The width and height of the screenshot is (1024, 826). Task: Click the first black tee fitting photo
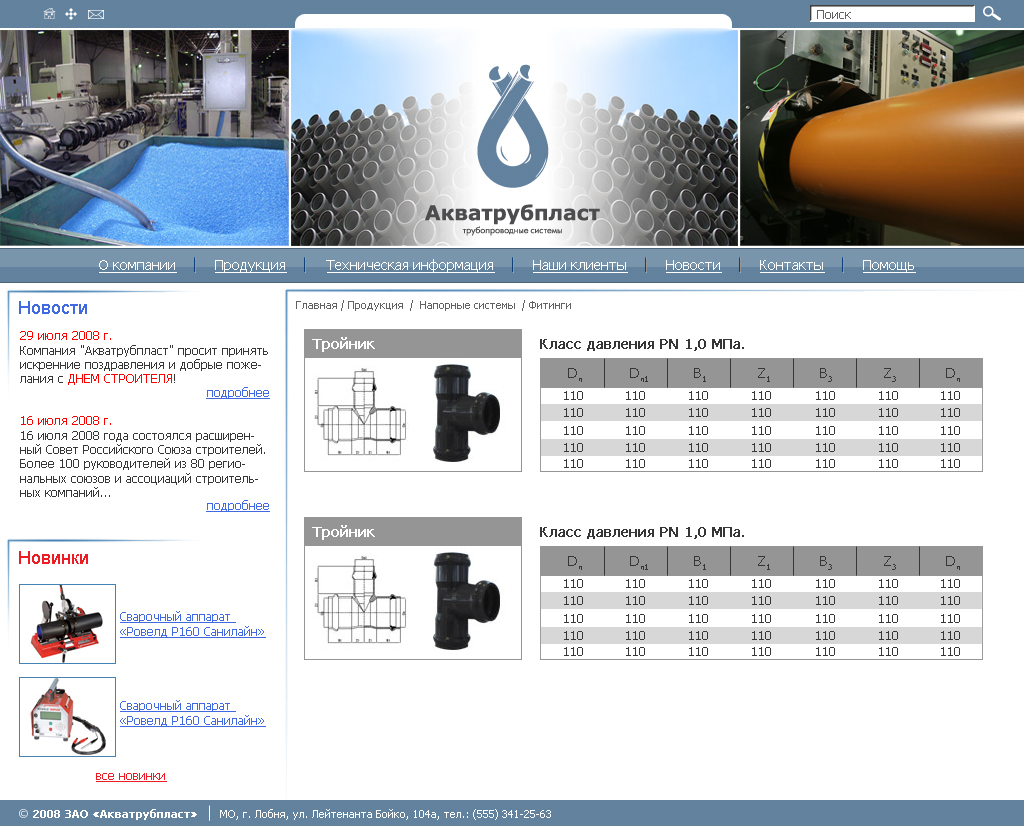pos(466,413)
